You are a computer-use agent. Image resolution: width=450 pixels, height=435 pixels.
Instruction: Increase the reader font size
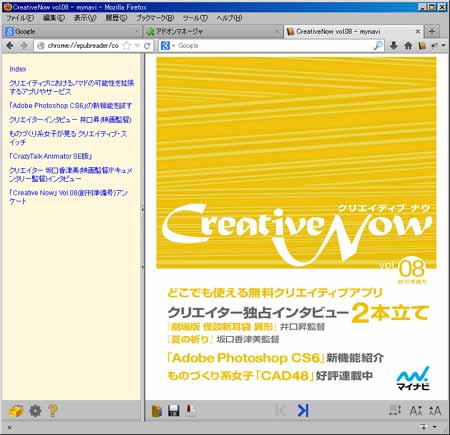pyautogui.click(x=435, y=411)
